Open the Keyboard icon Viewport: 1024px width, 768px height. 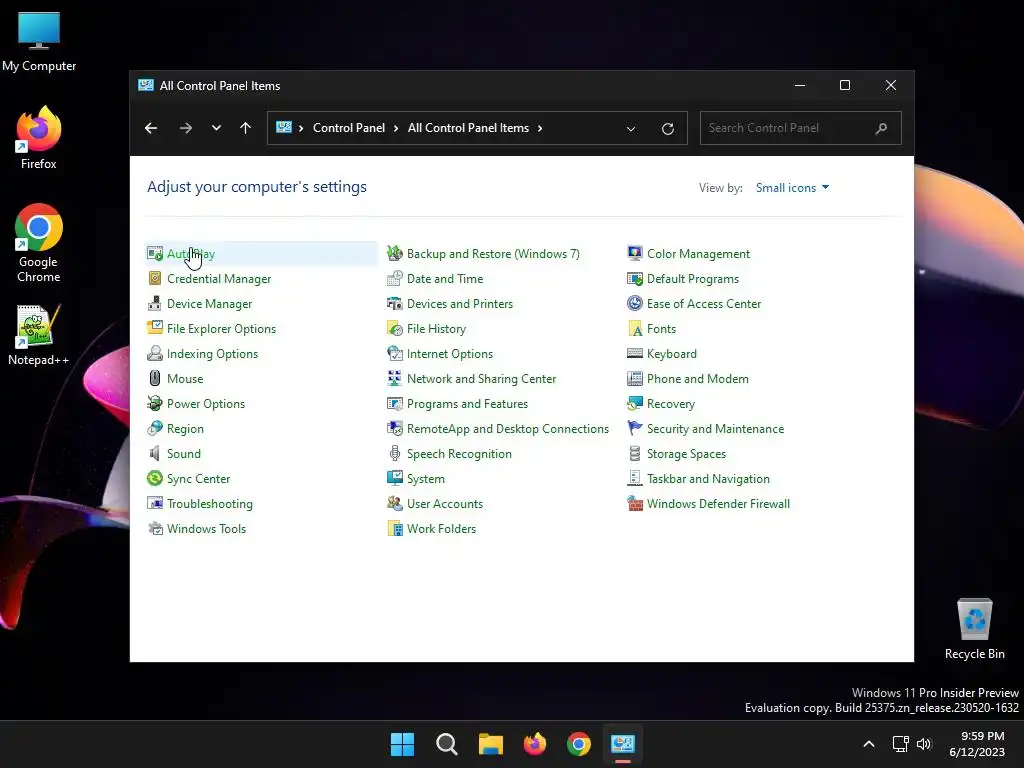tap(635, 353)
